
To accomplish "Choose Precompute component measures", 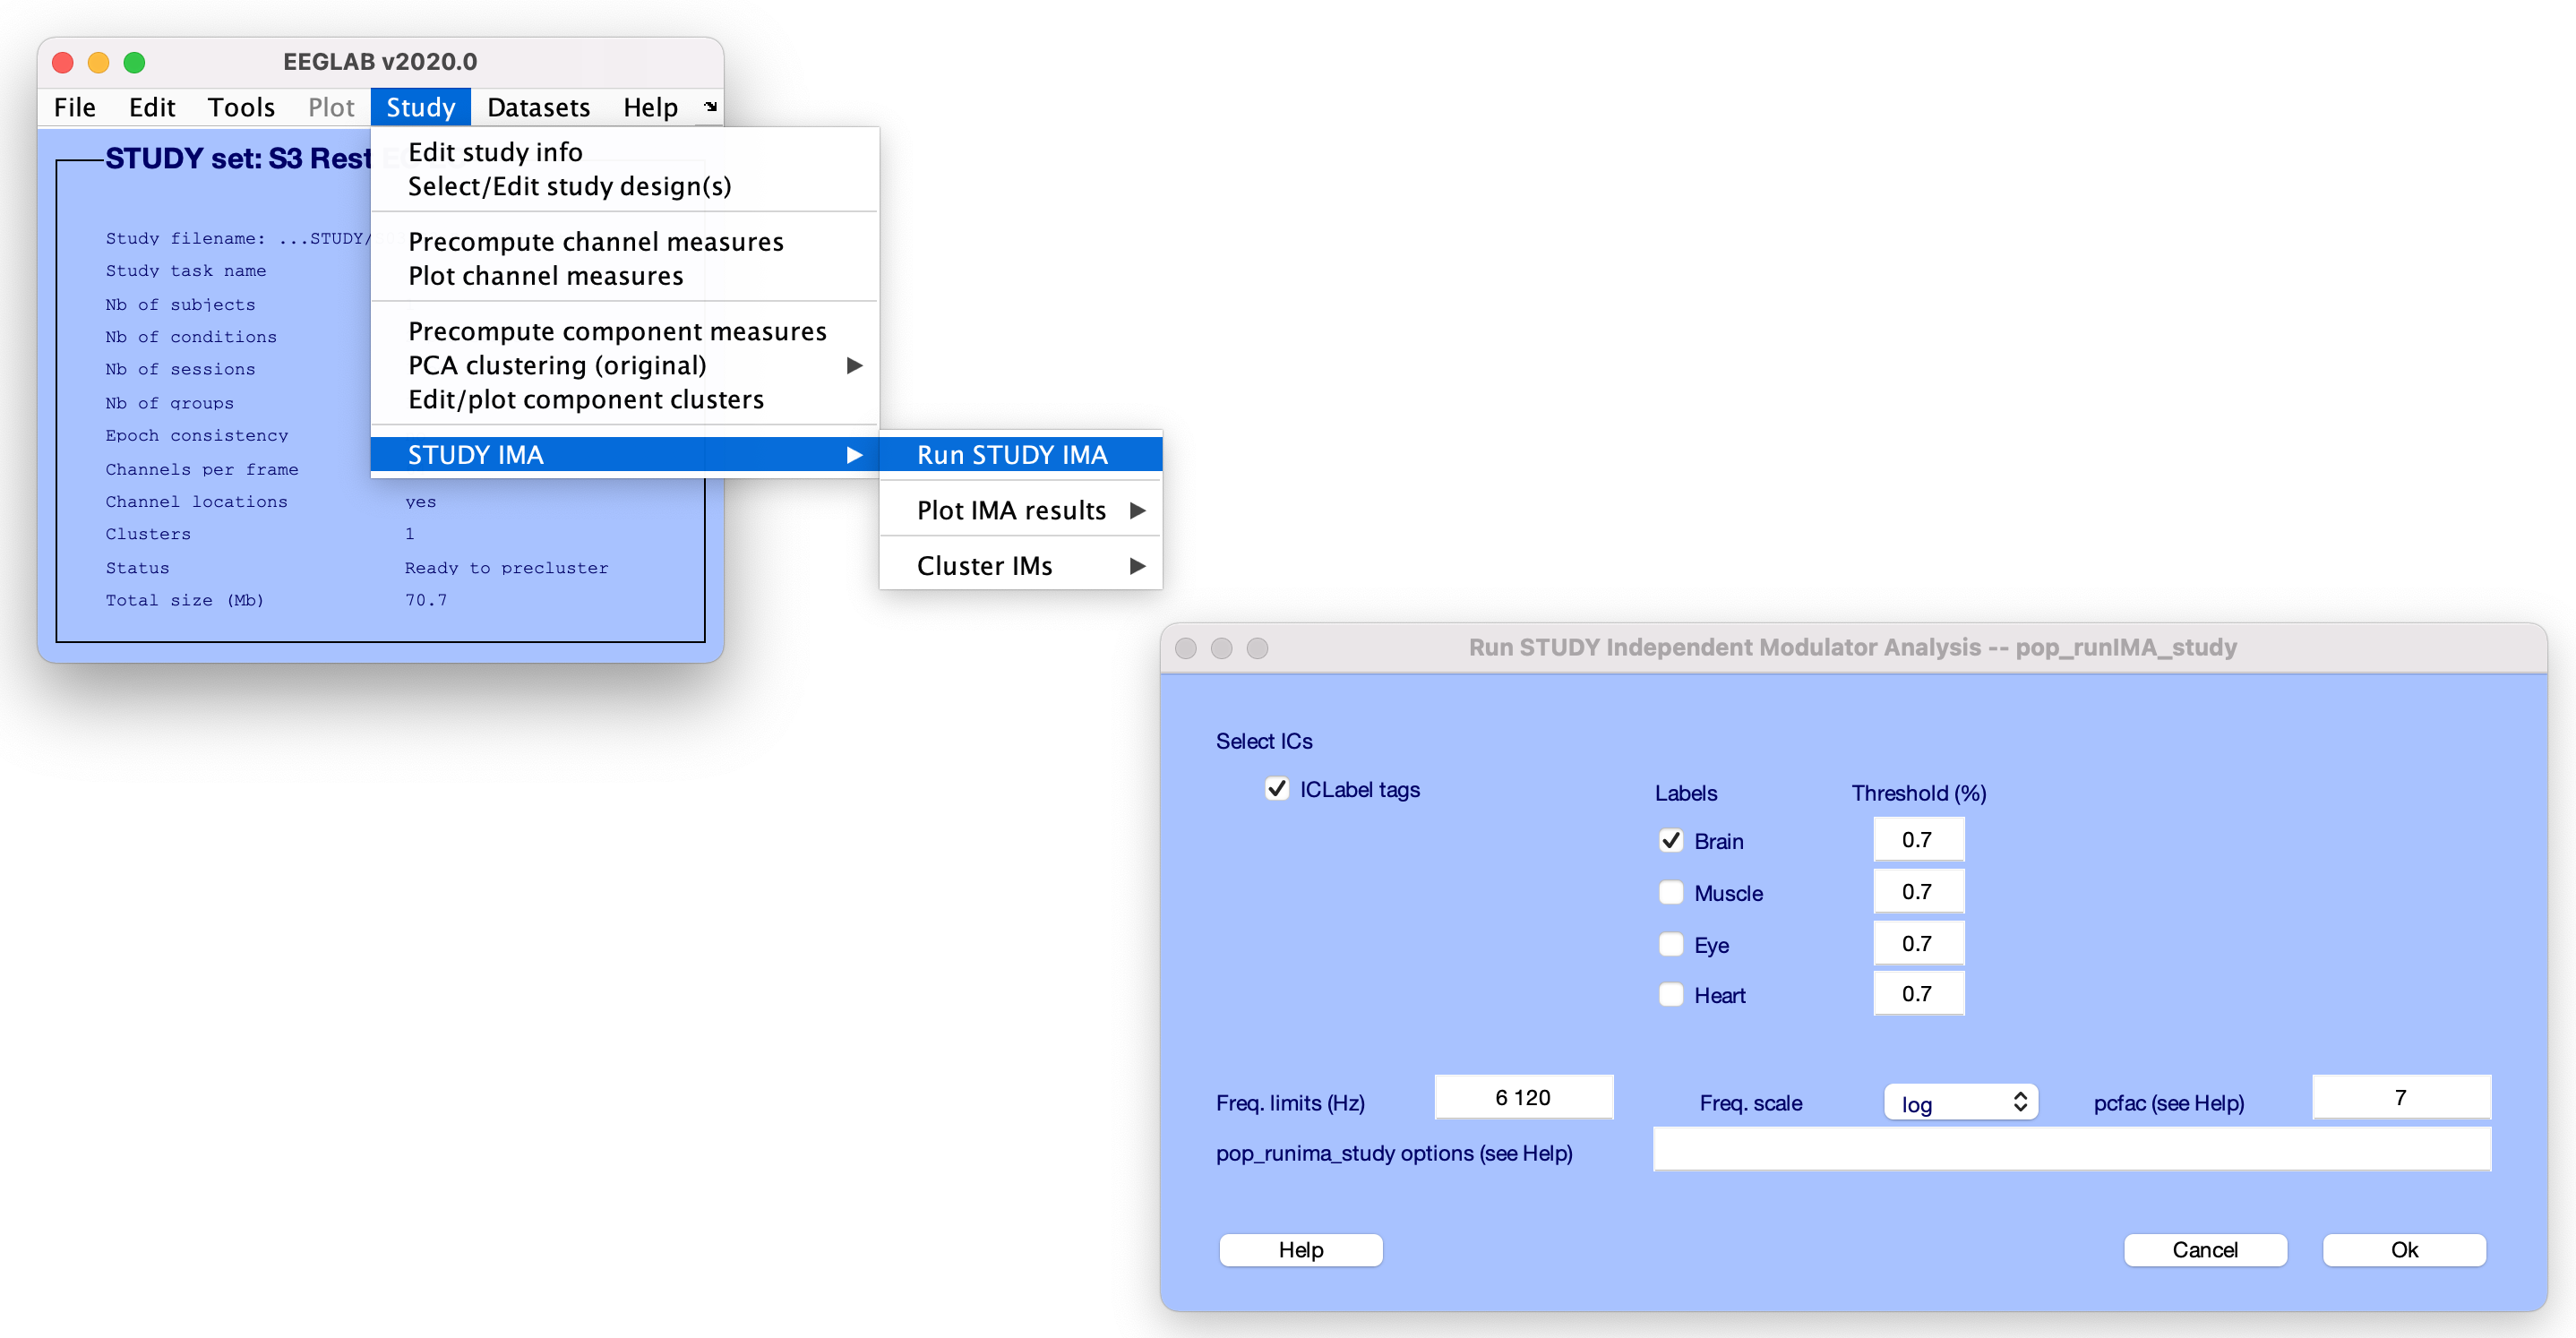I will pos(617,331).
